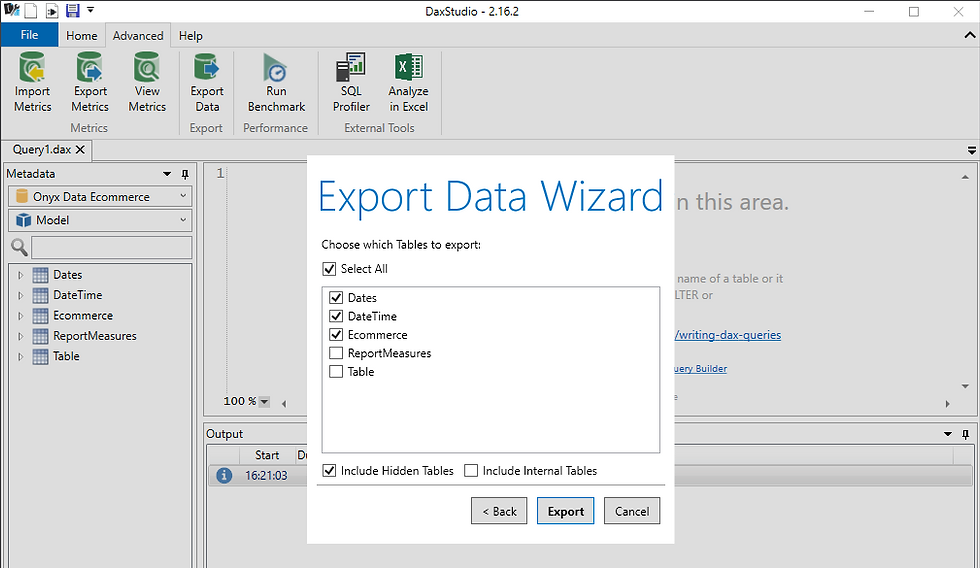Click the Back button in wizard
Screen dimensions: 980x568
pos(499,511)
